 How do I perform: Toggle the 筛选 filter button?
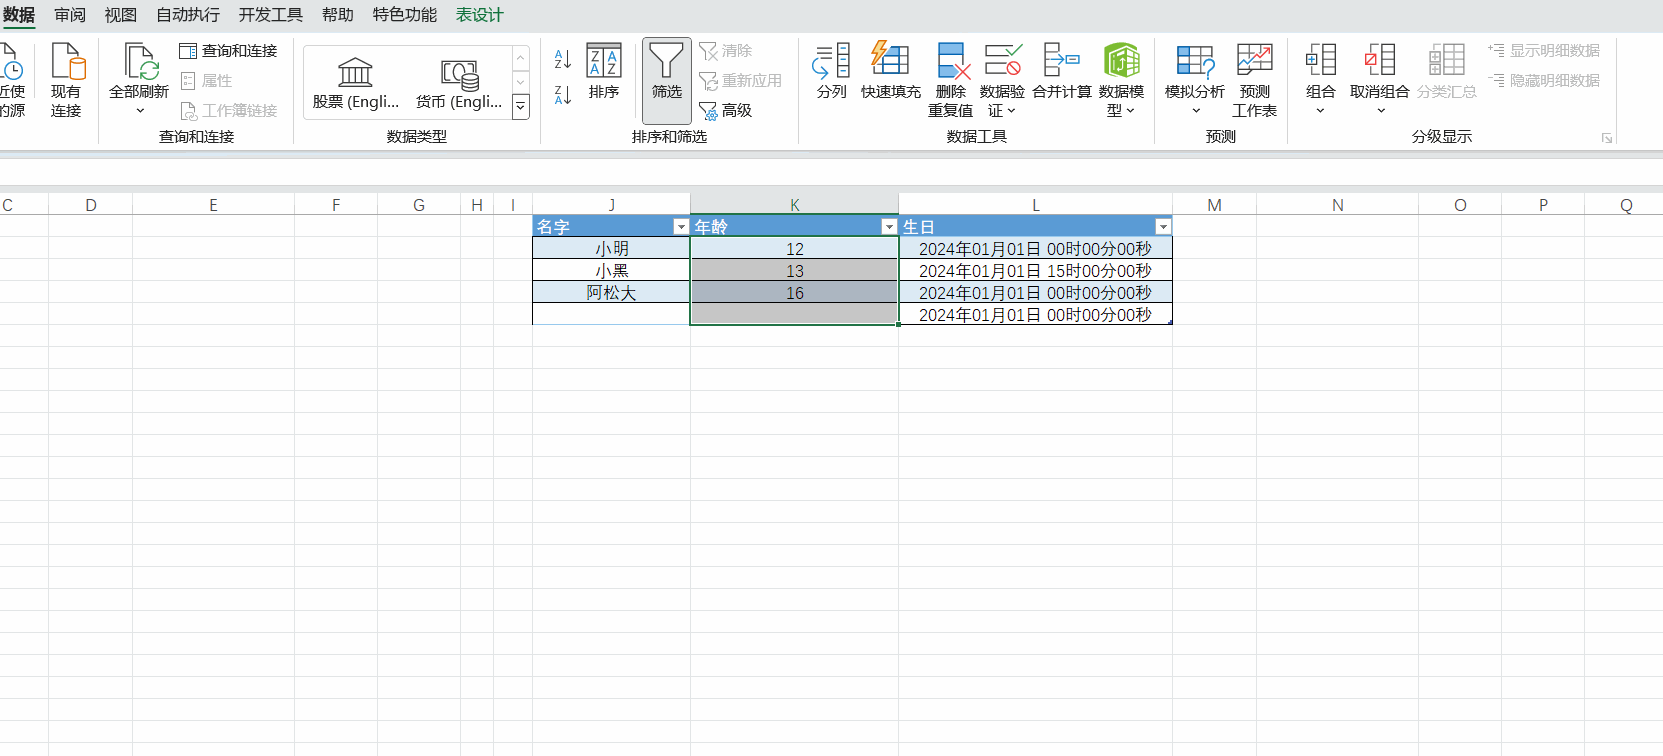point(667,72)
